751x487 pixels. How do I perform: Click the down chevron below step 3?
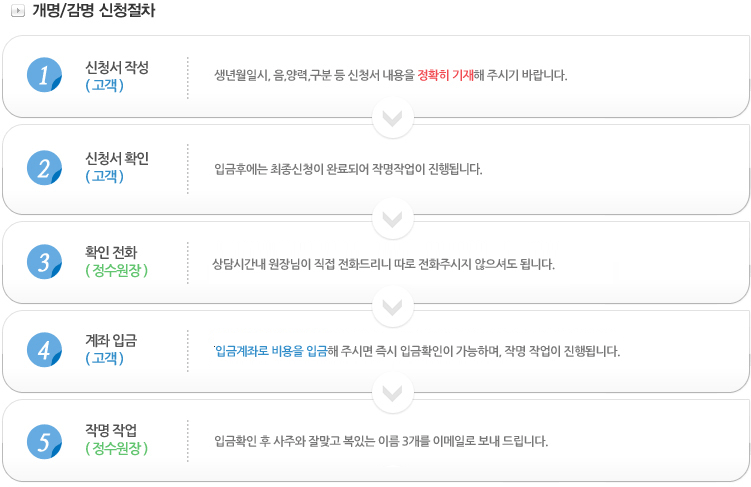[393, 307]
